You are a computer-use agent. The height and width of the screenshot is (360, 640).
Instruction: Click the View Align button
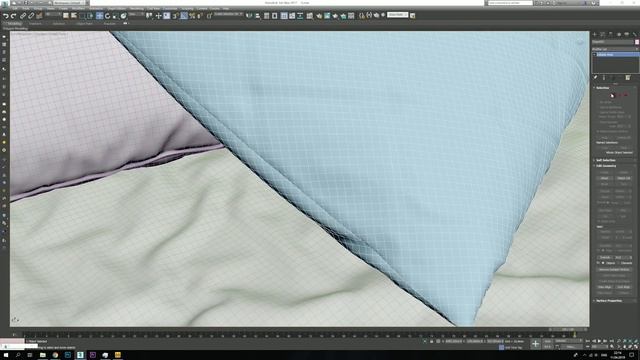tap(604, 287)
